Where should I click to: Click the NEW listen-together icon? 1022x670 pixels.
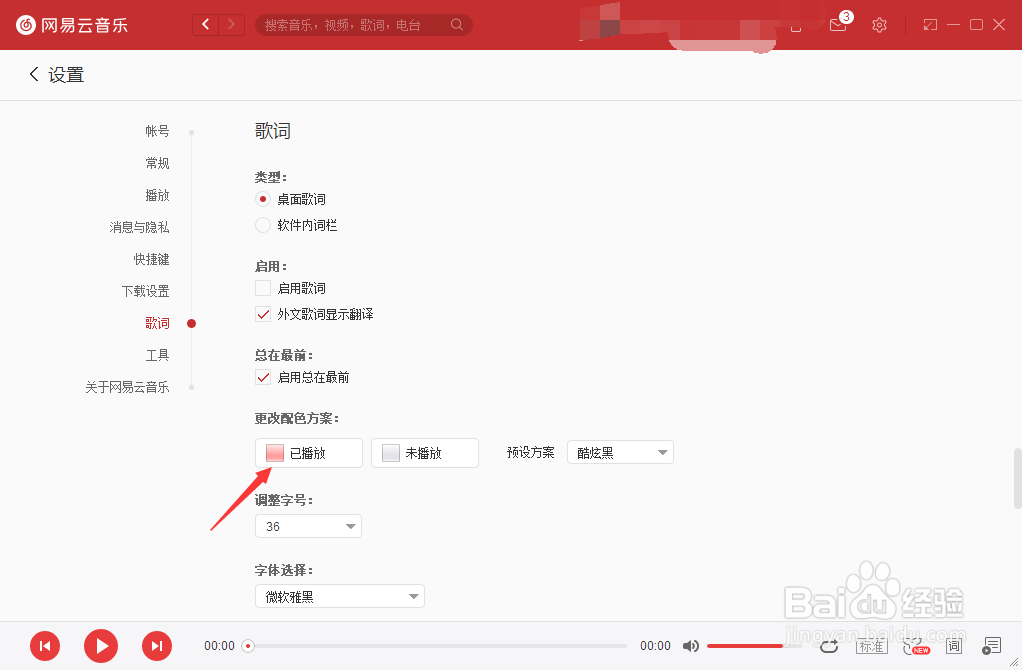coord(913,646)
